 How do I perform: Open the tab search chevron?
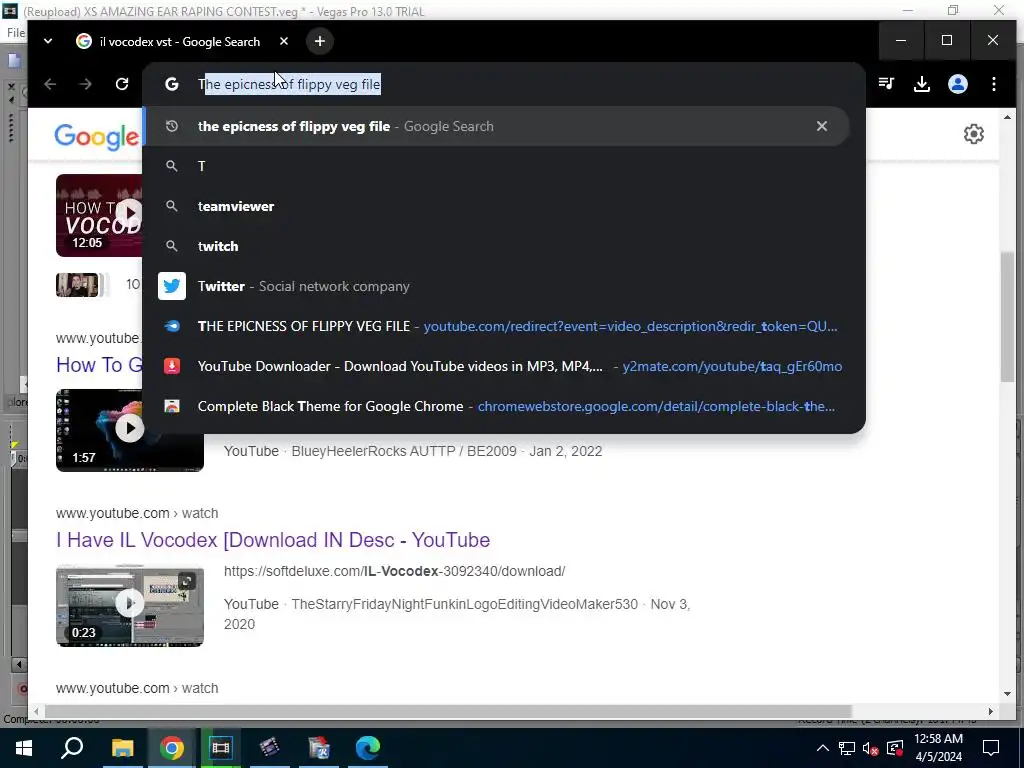48,41
